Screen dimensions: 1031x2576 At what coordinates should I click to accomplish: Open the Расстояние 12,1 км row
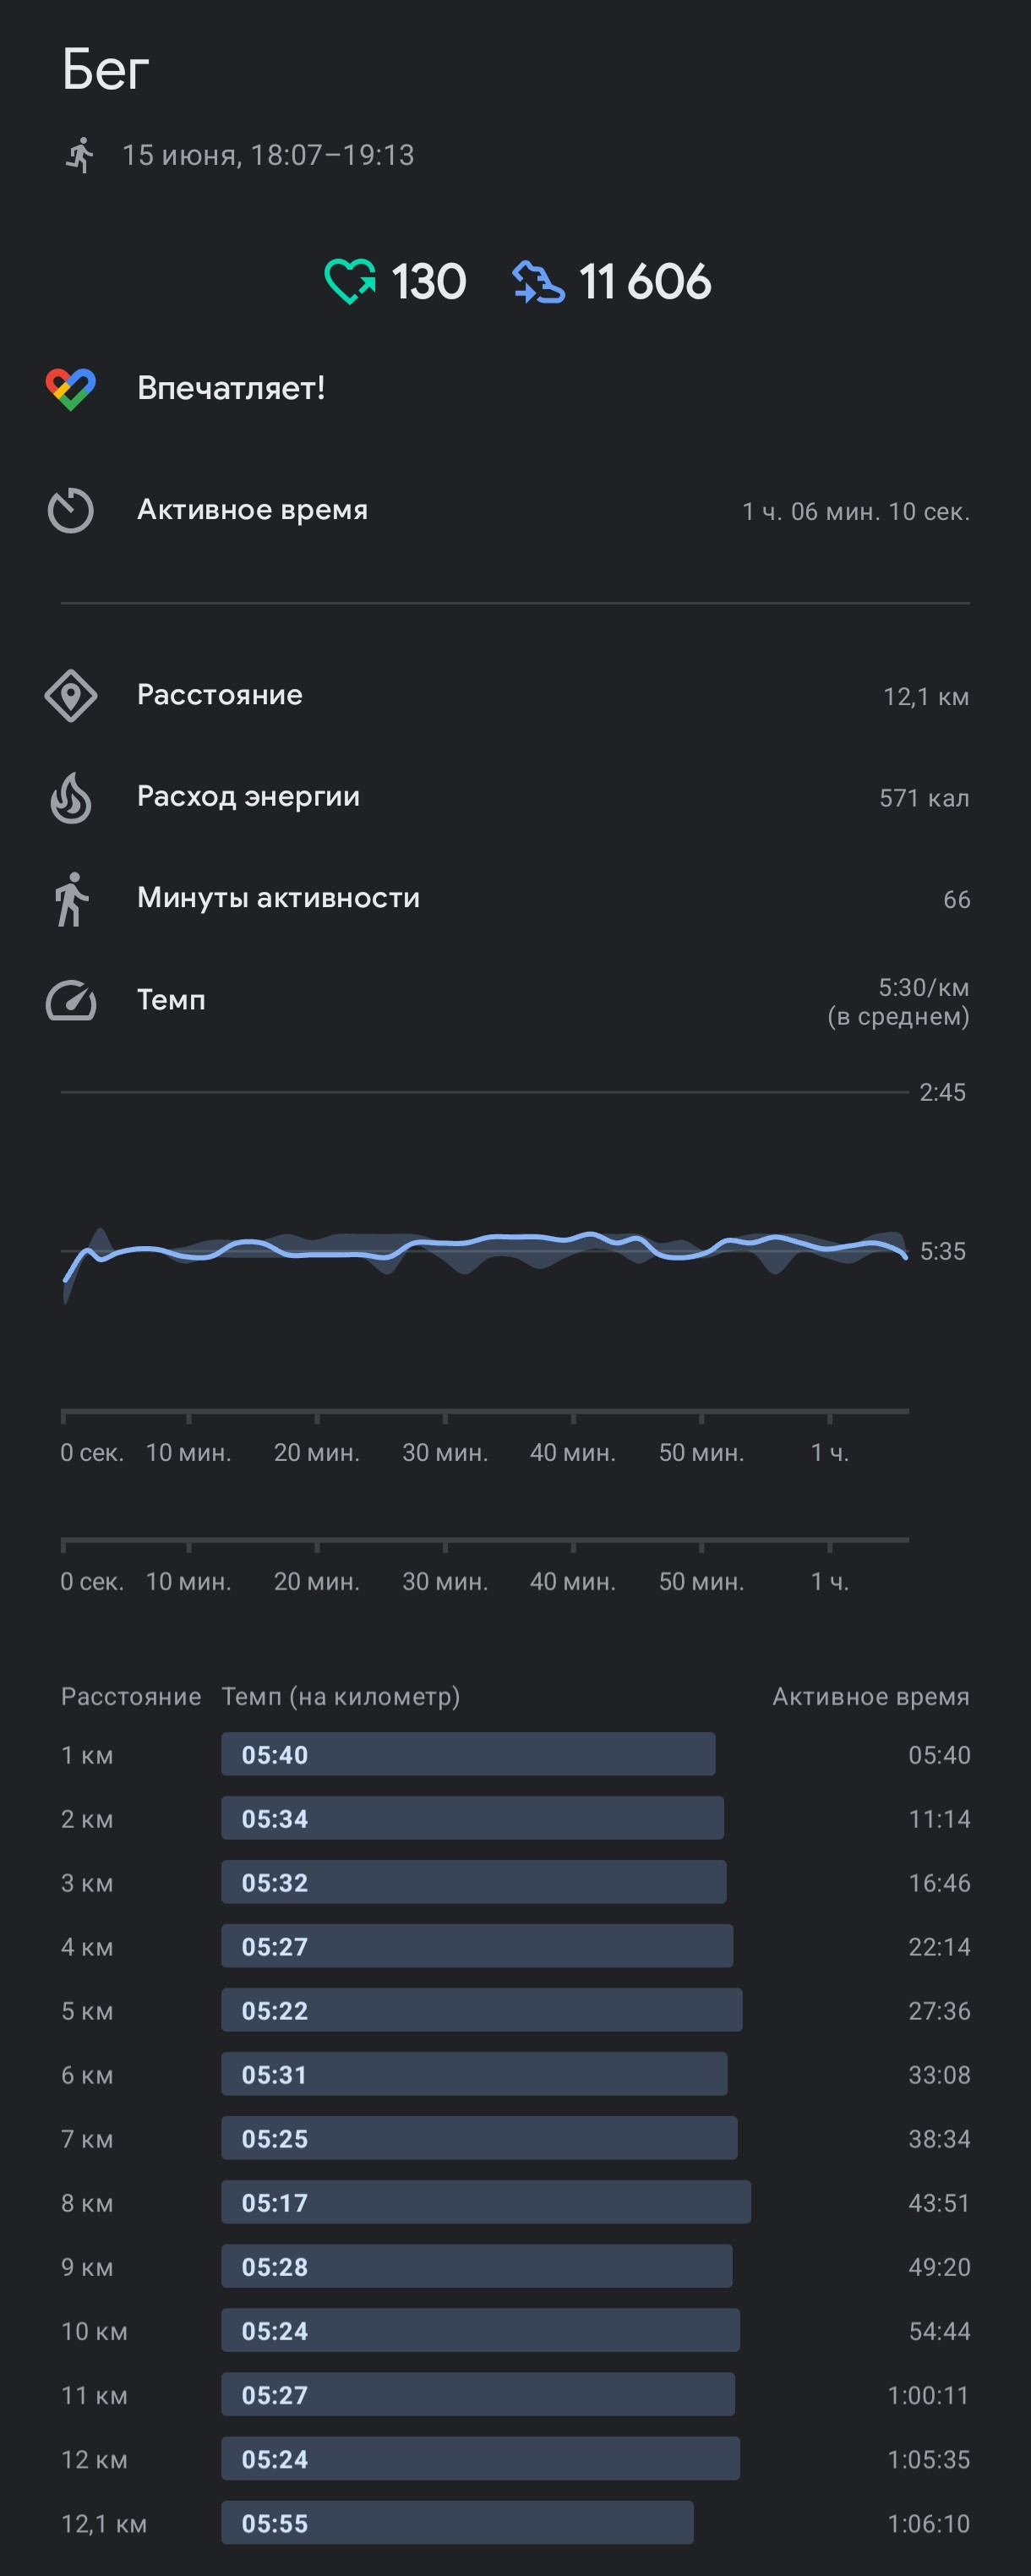click(x=515, y=696)
